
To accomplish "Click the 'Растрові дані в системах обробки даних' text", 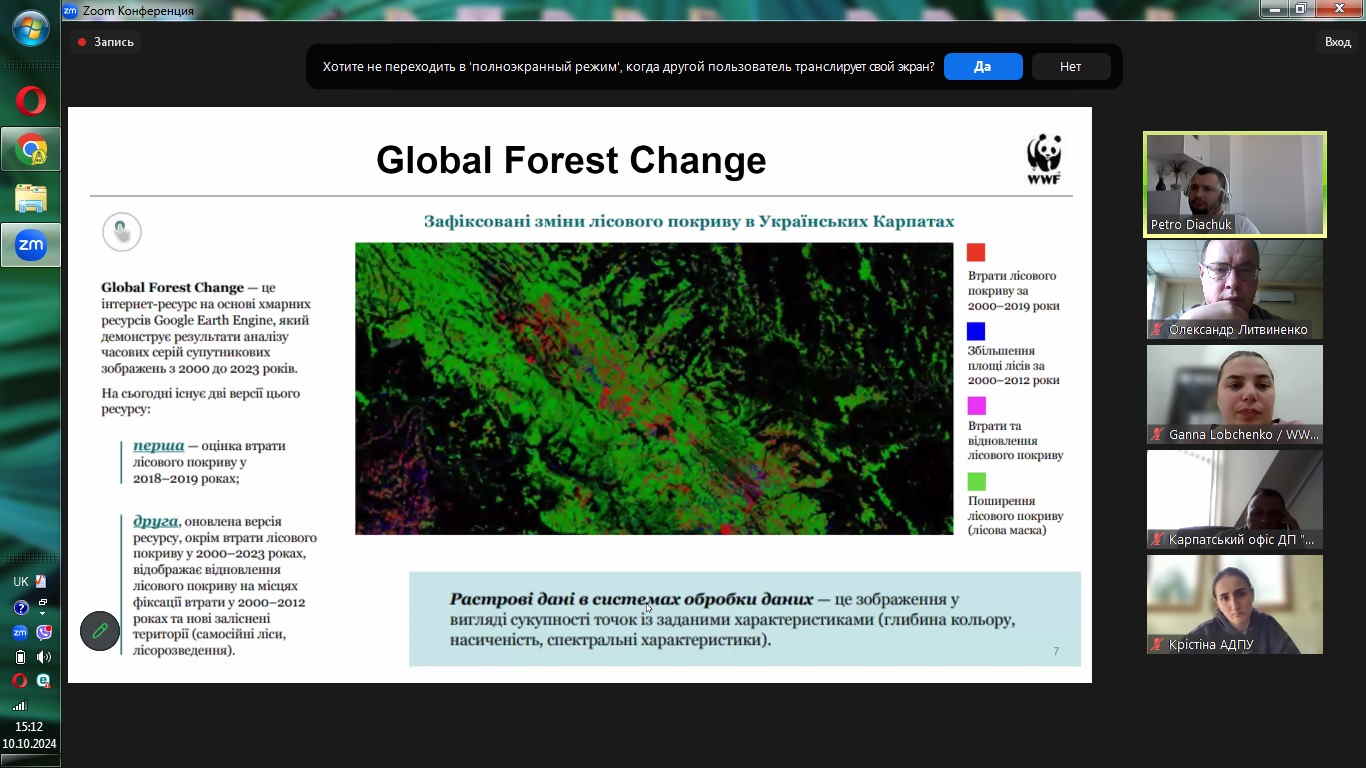I will point(631,600).
